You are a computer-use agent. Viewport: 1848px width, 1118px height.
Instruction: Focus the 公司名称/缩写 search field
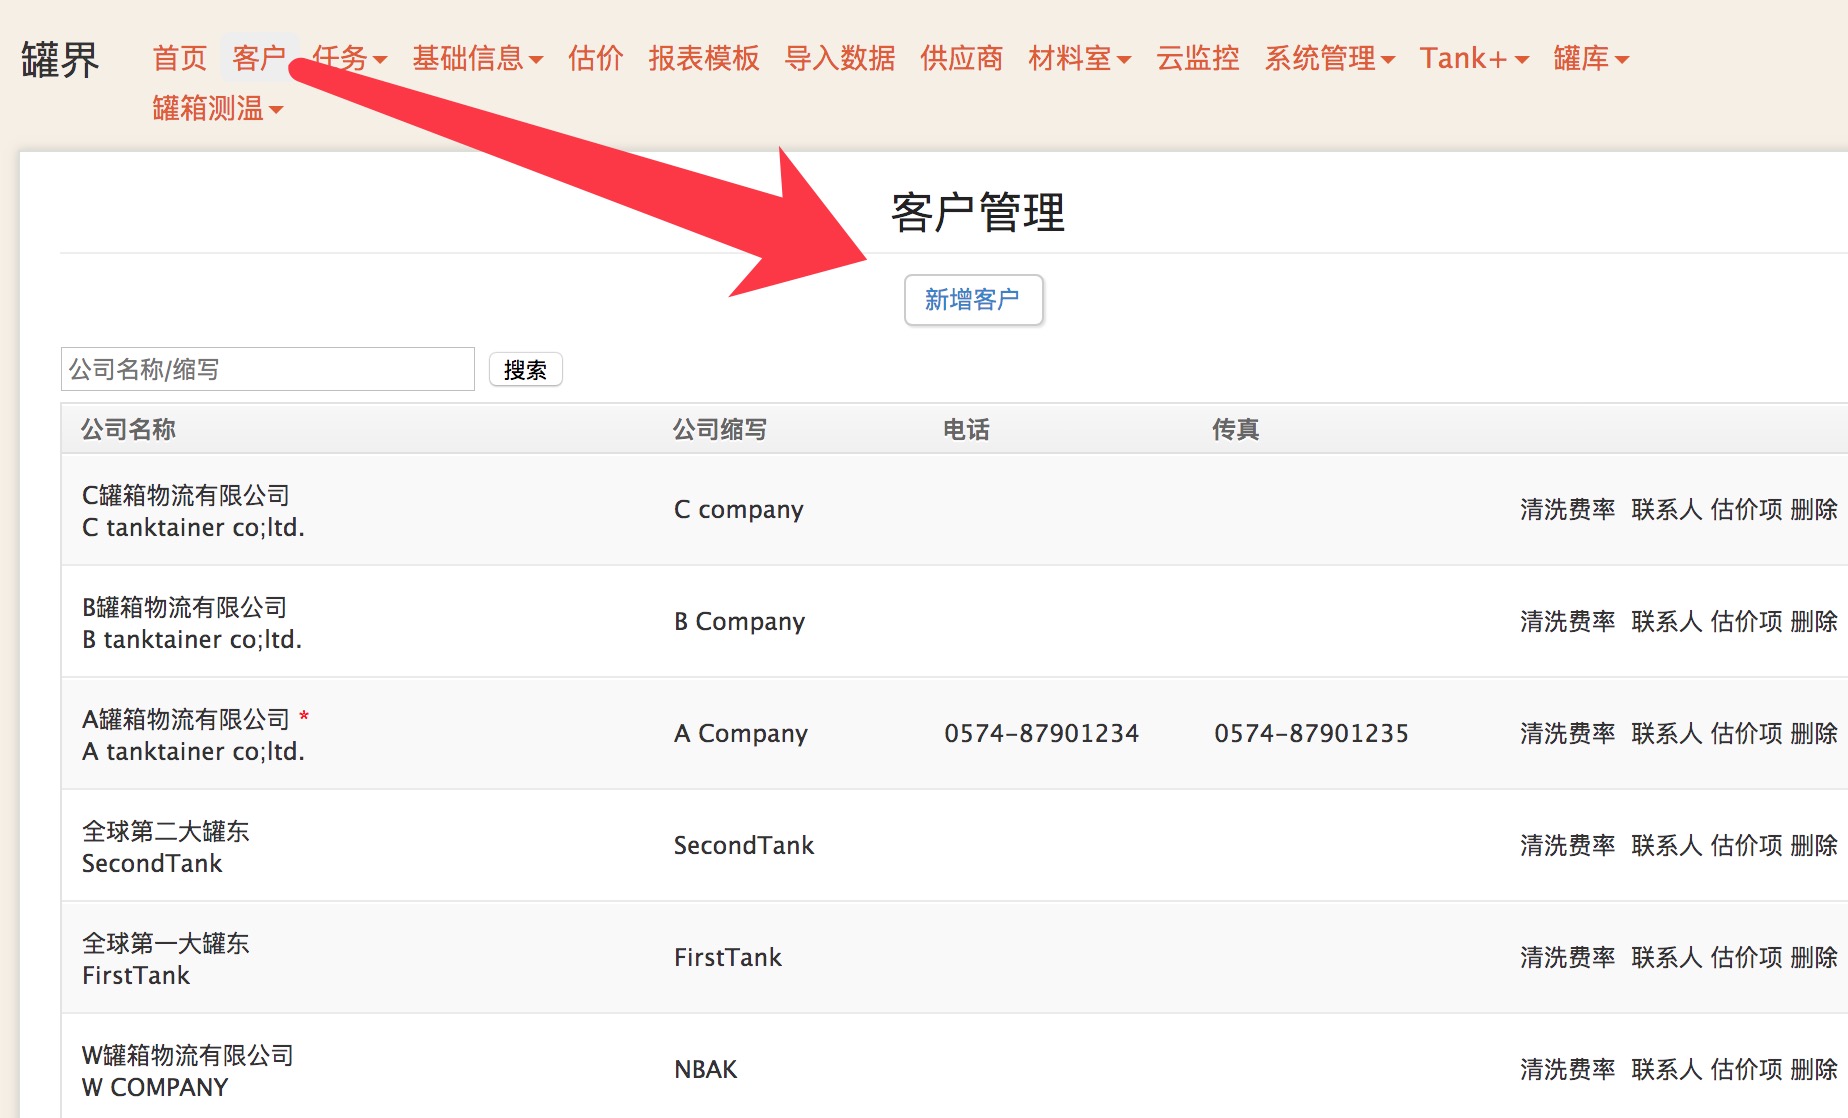[267, 370]
